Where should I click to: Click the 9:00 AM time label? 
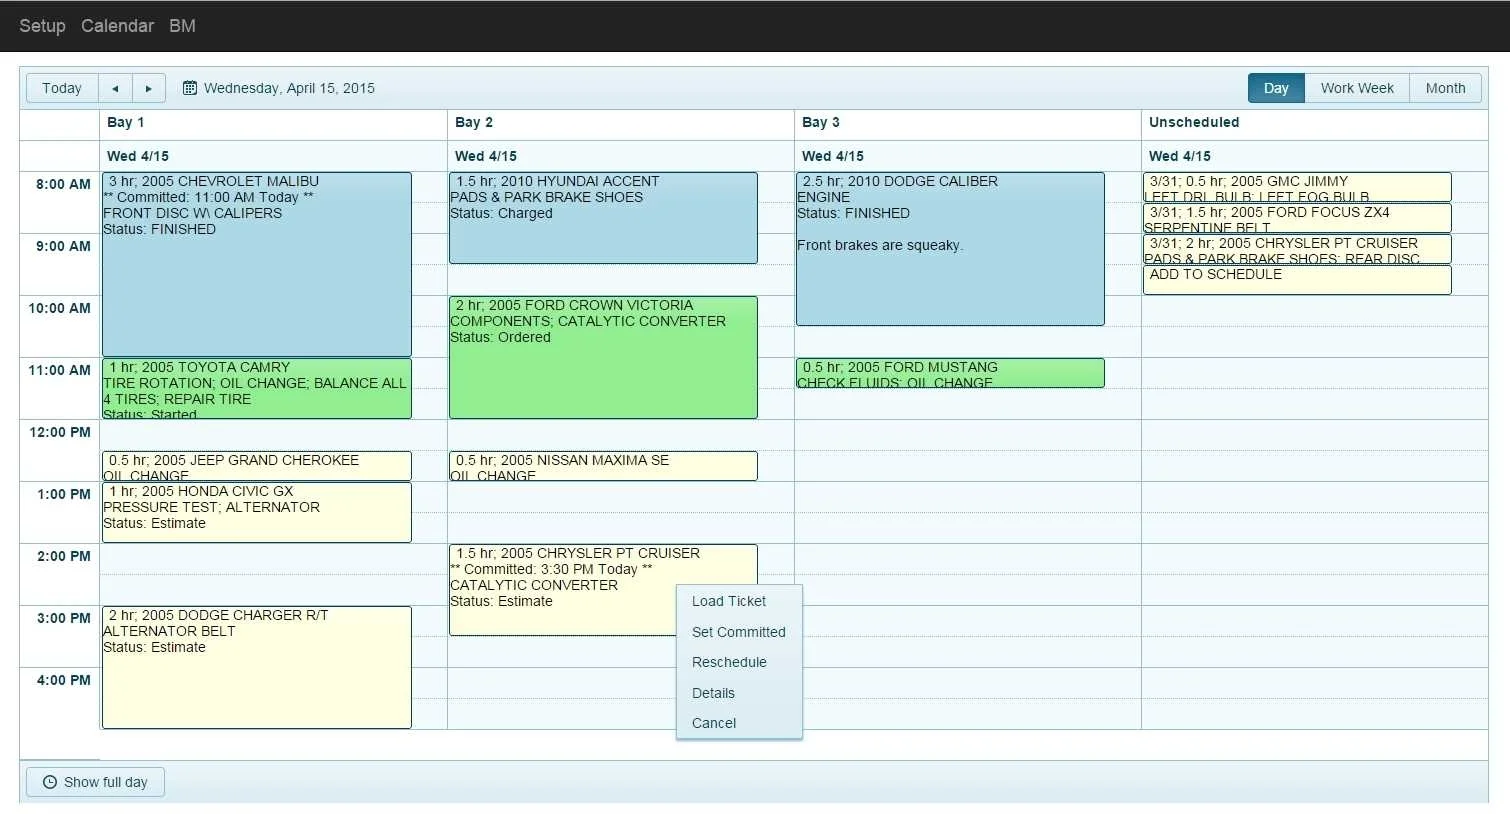pyautogui.click(x=63, y=246)
